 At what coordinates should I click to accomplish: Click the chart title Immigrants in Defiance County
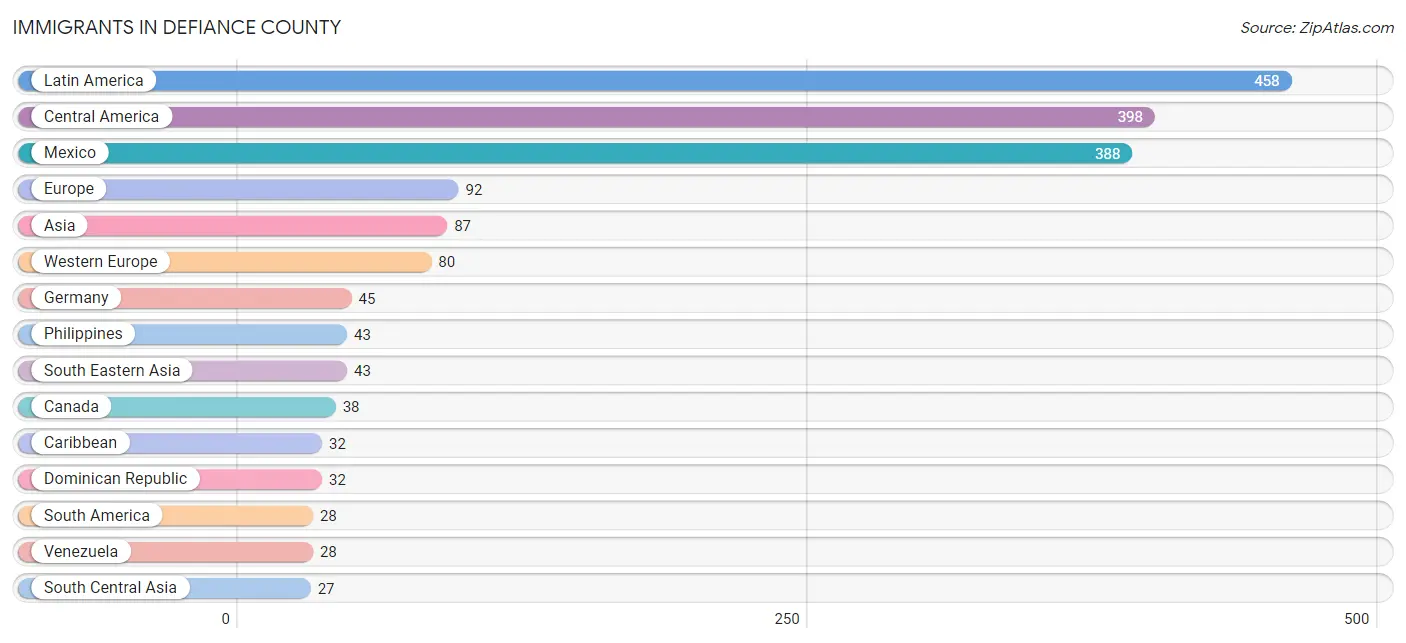pos(177,28)
